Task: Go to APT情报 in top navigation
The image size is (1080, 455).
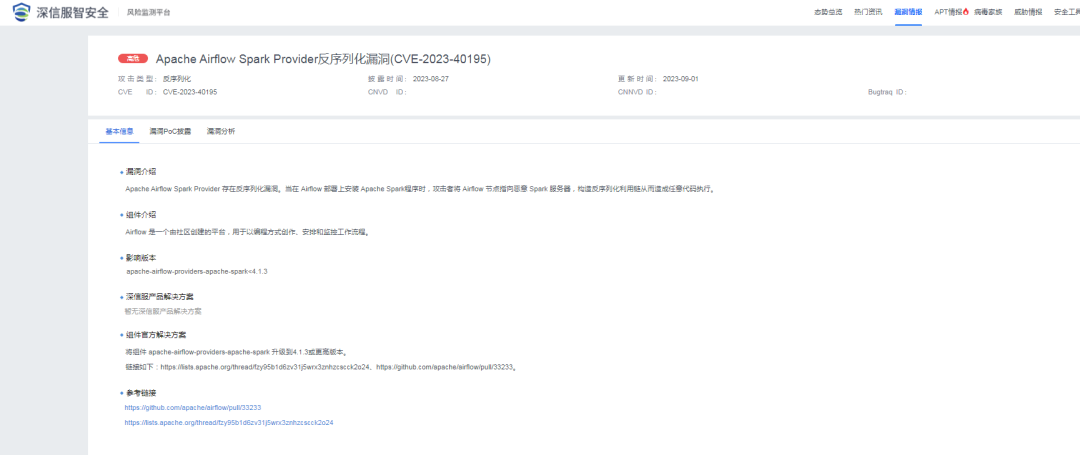Action: pos(948,12)
